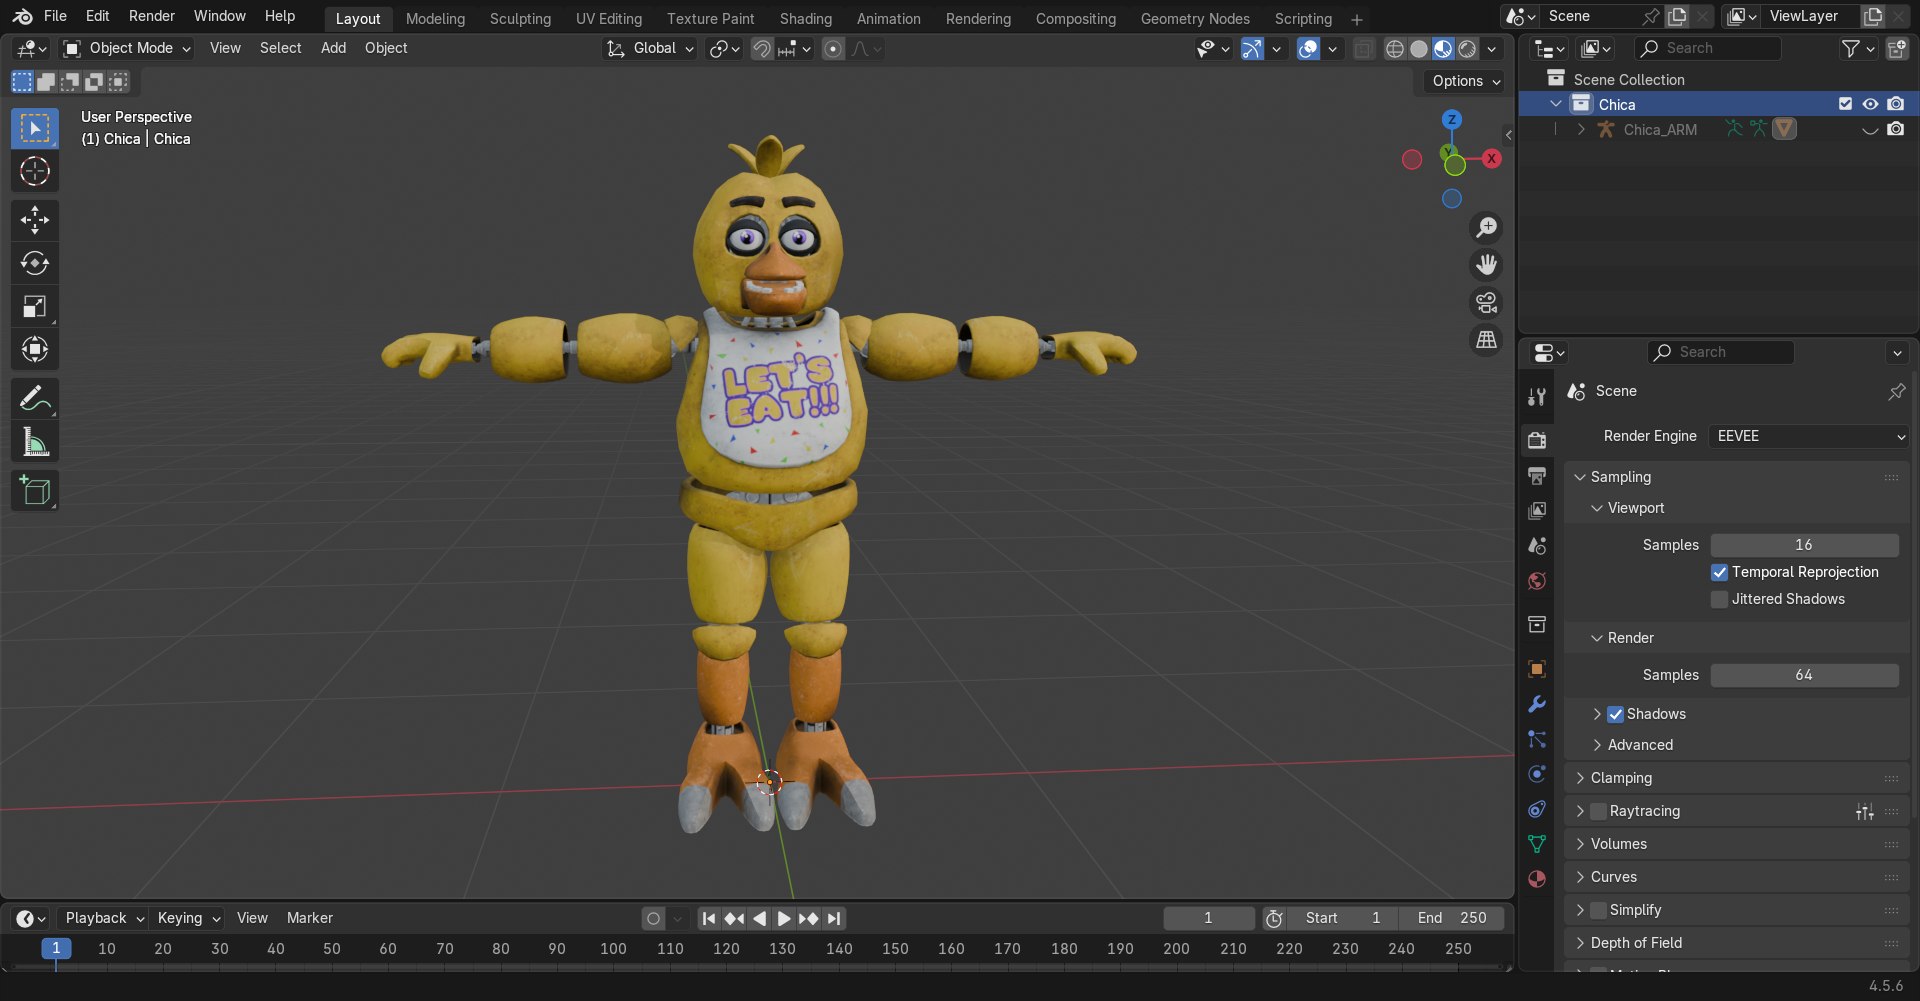
Task: Select the Rotate tool
Action: 35,263
